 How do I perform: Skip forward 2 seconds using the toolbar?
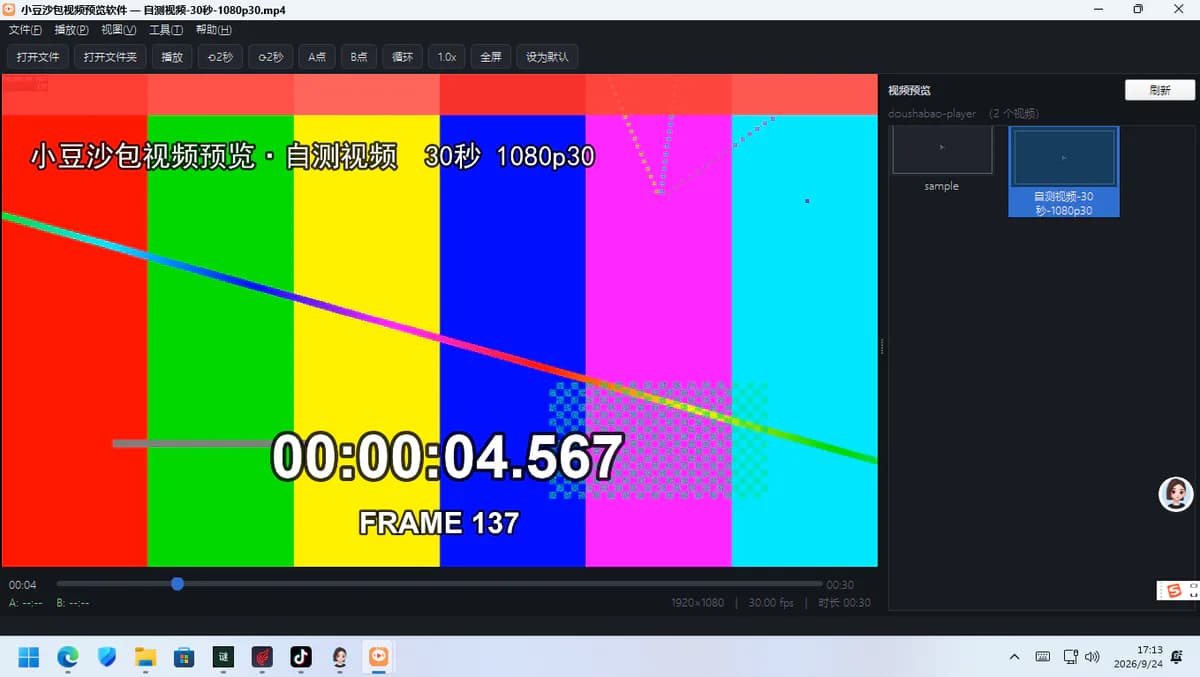pyautogui.click(x=270, y=57)
